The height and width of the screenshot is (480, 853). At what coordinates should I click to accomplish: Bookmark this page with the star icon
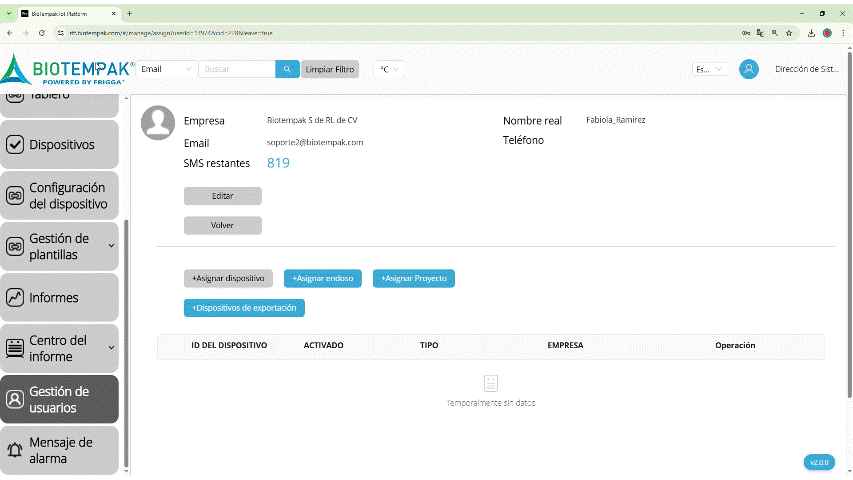(789, 32)
